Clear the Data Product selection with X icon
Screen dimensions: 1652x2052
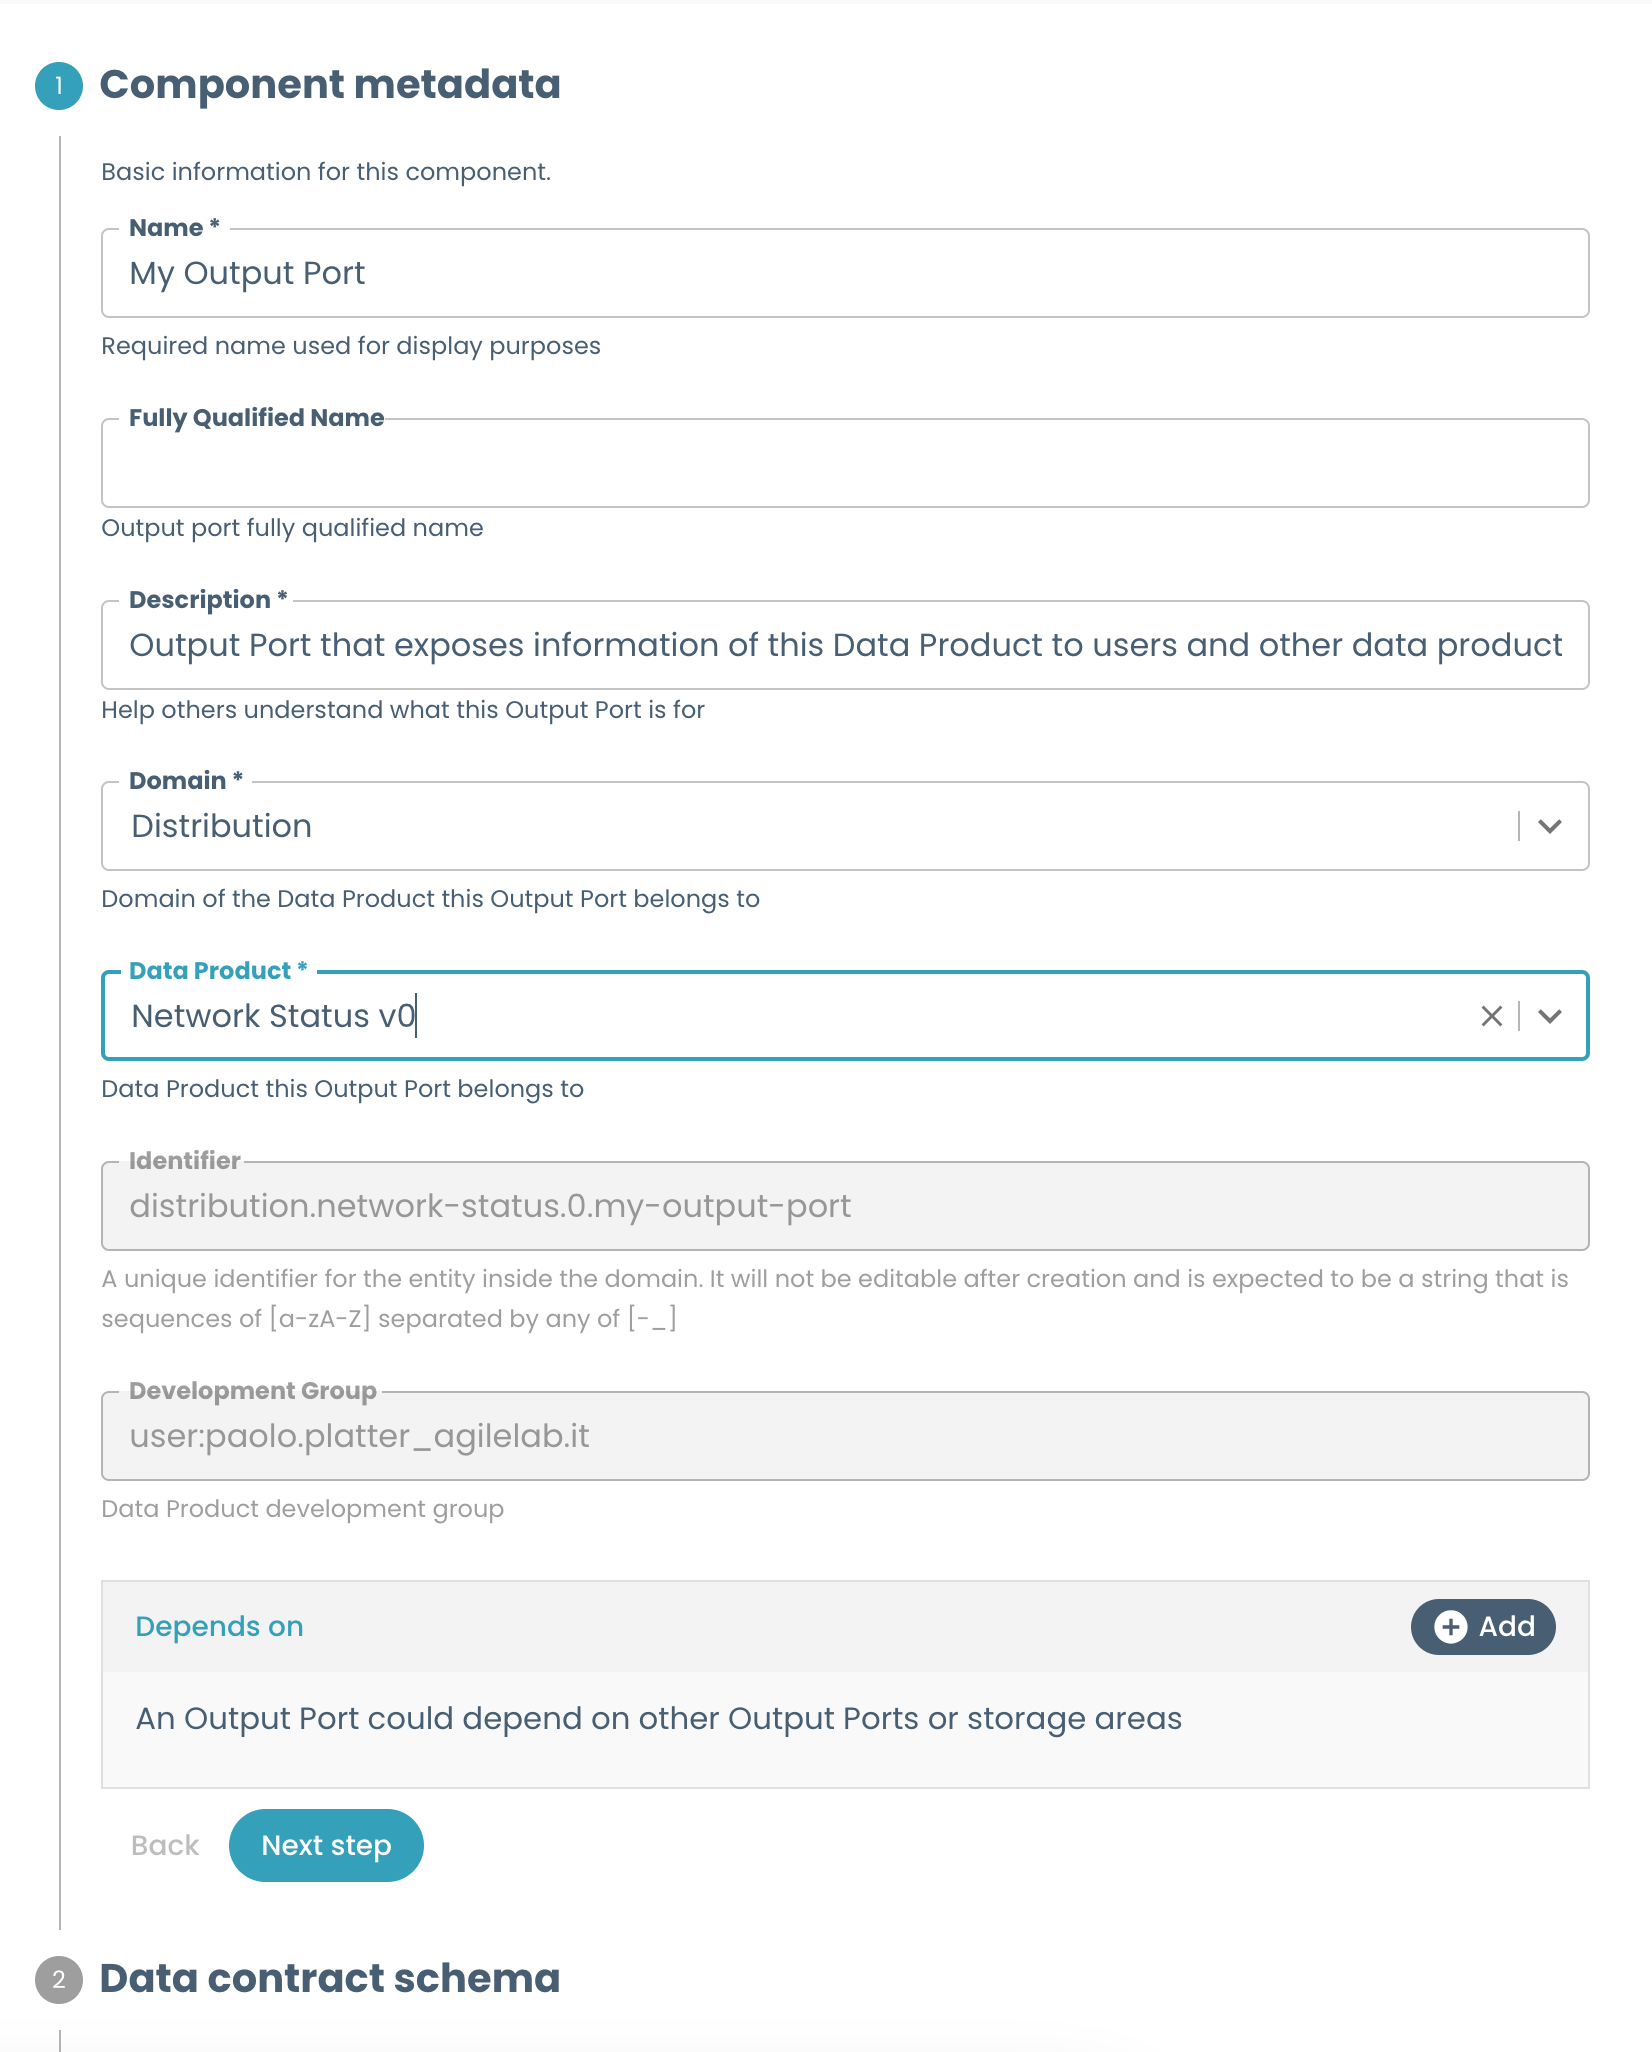click(1491, 1016)
